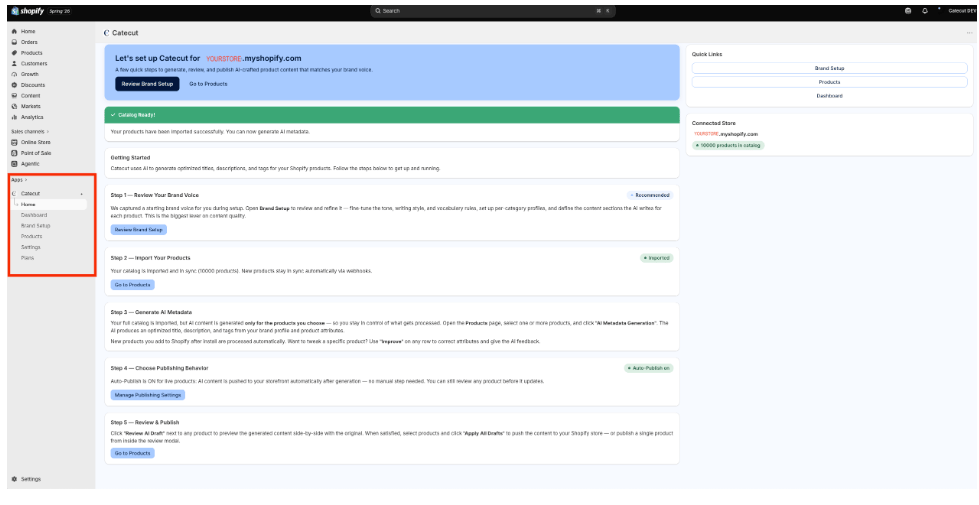Image resolution: width=979 pixels, height=505 pixels.
Task: Click Go to Products in blue banner
Action: tap(208, 84)
